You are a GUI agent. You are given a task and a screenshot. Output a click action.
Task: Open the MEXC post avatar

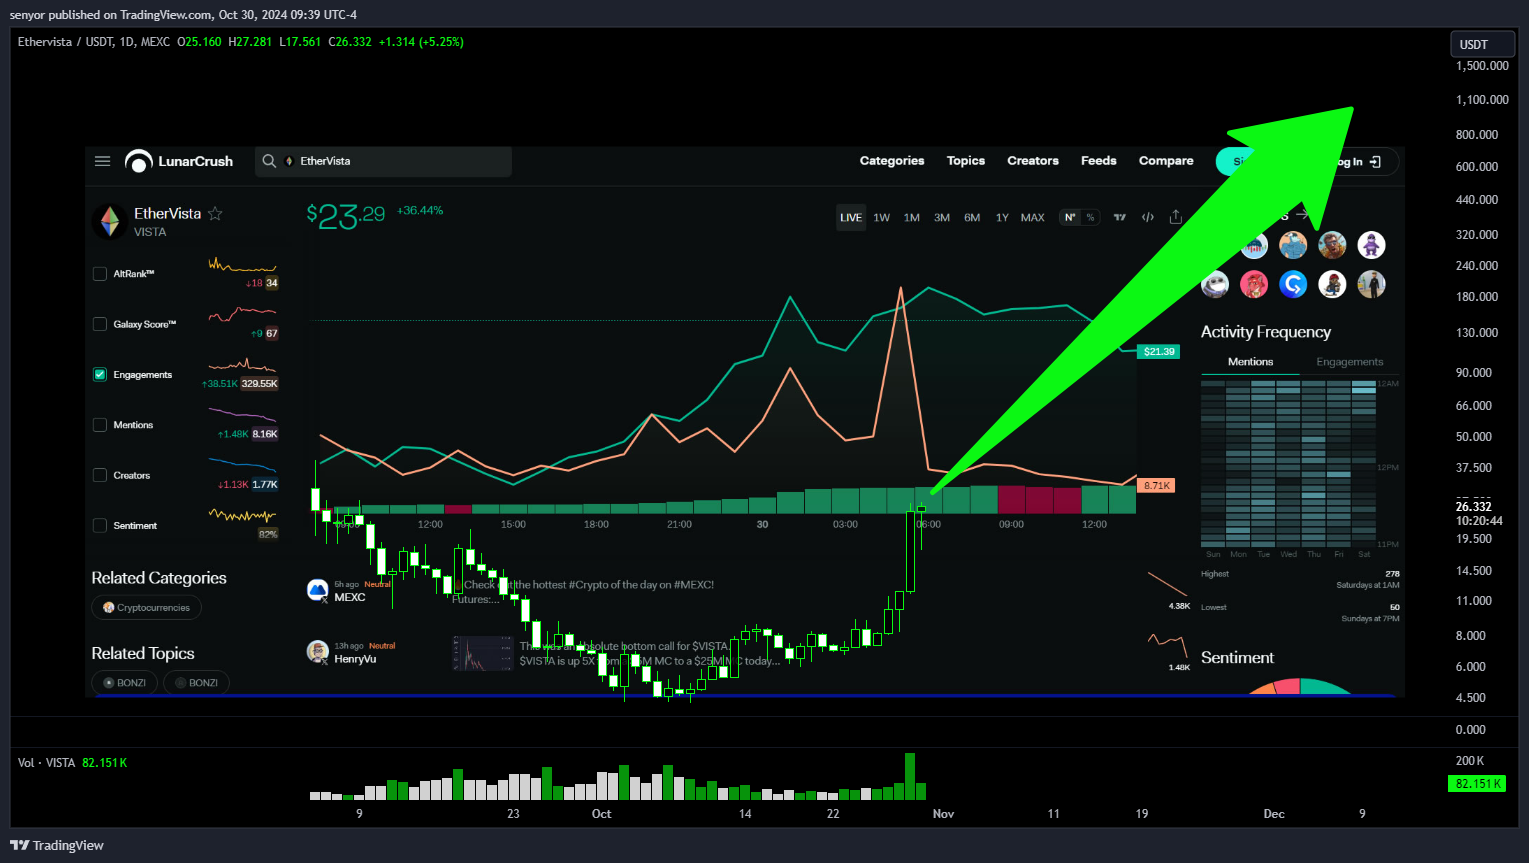point(318,590)
